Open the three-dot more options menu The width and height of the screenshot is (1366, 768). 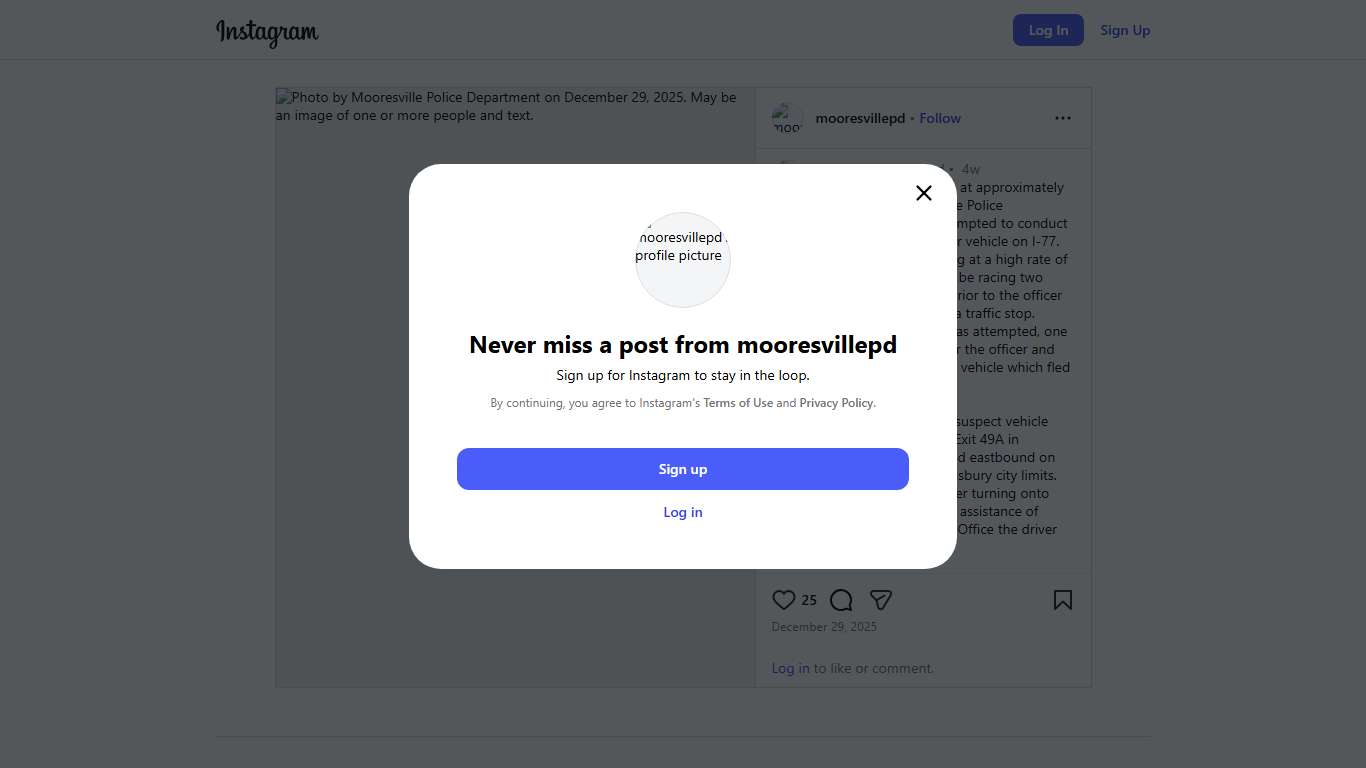coord(1062,118)
